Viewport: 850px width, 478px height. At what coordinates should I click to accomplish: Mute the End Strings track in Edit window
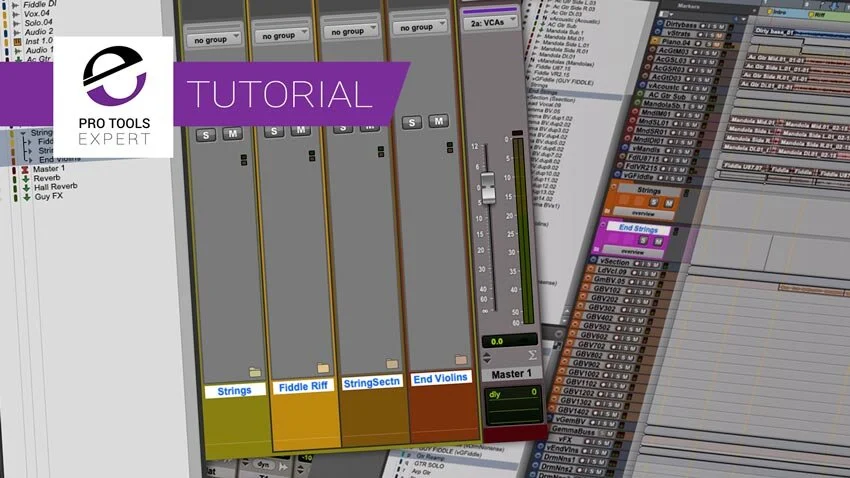point(658,241)
